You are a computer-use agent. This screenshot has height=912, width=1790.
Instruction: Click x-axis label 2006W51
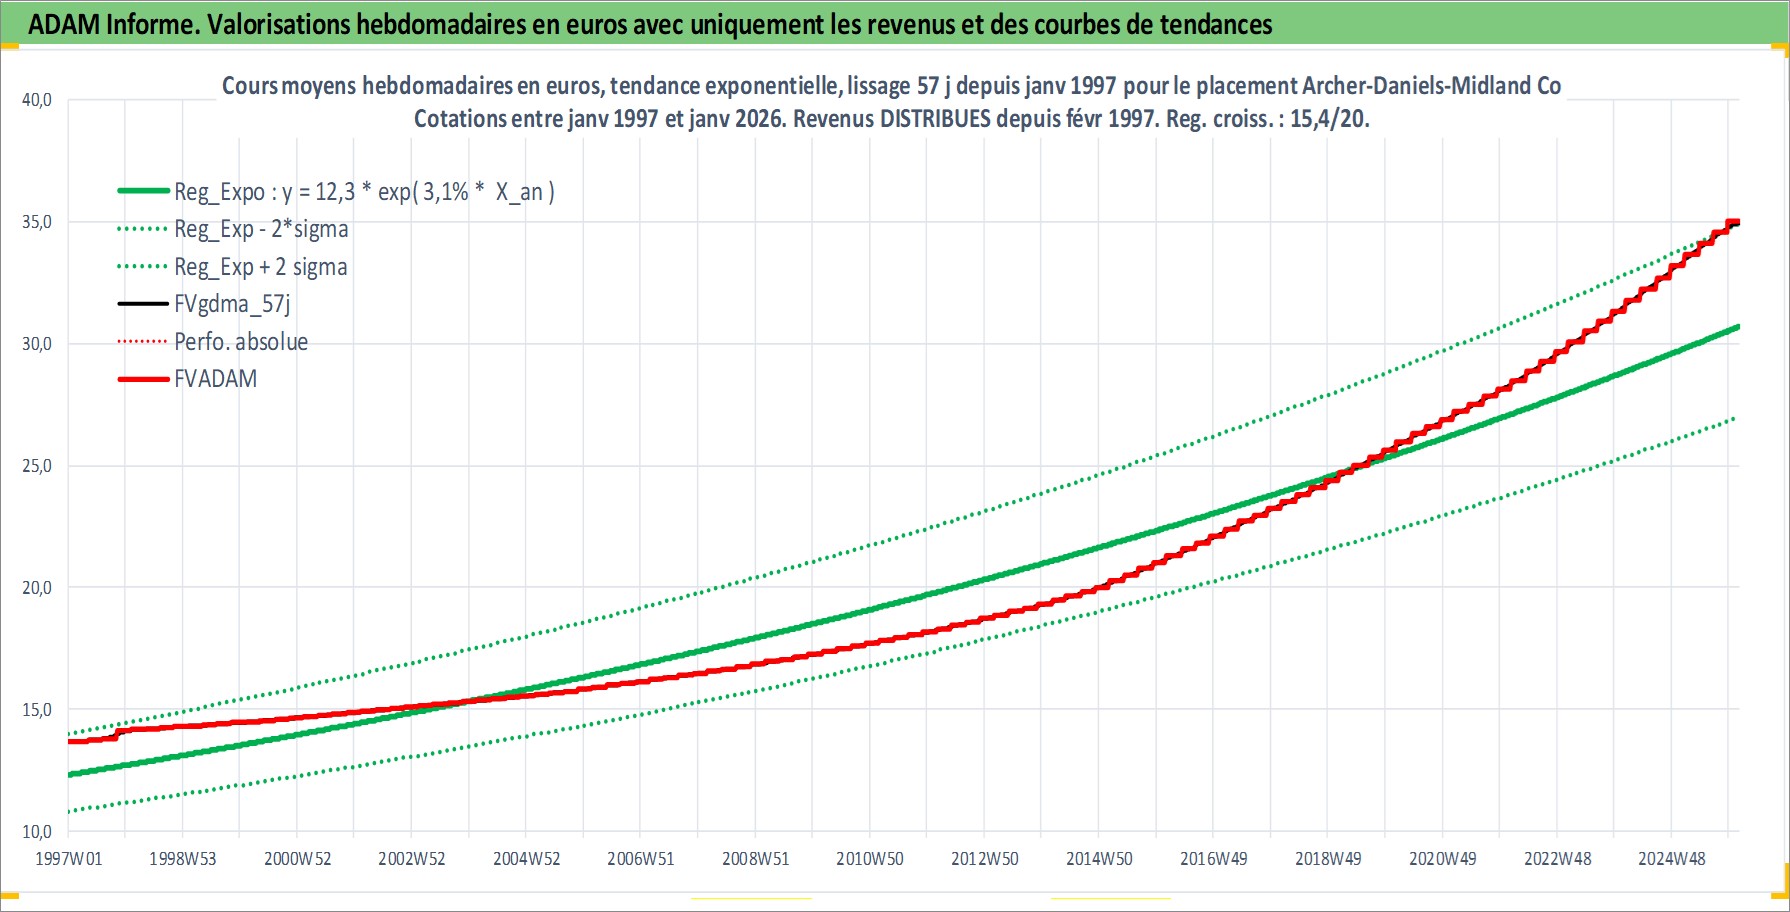click(x=641, y=859)
